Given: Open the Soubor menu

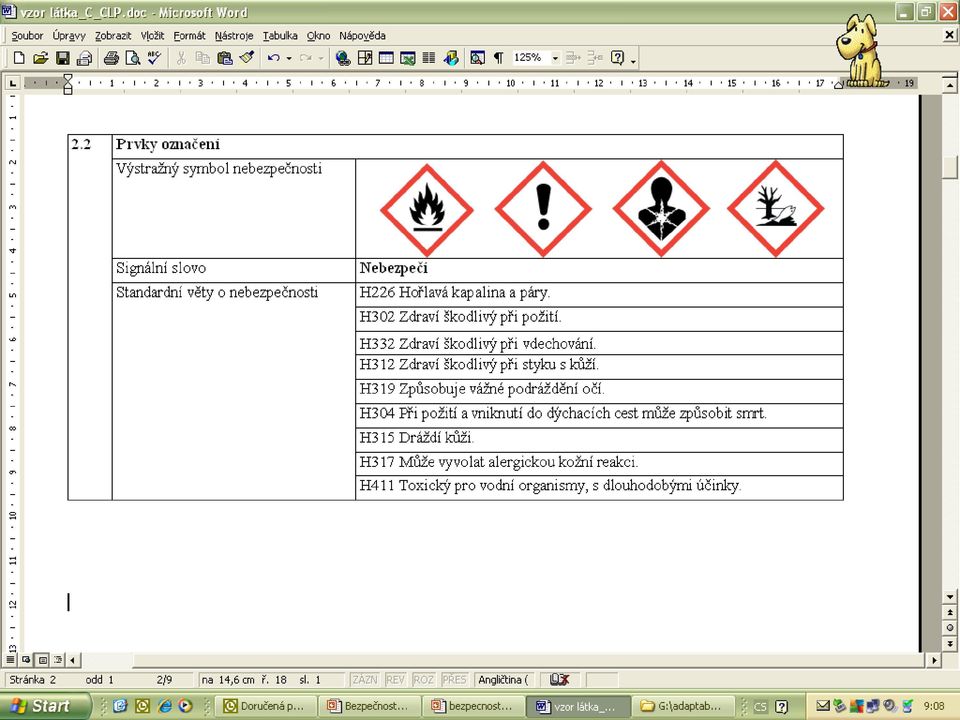Looking at the screenshot, I should point(28,36).
